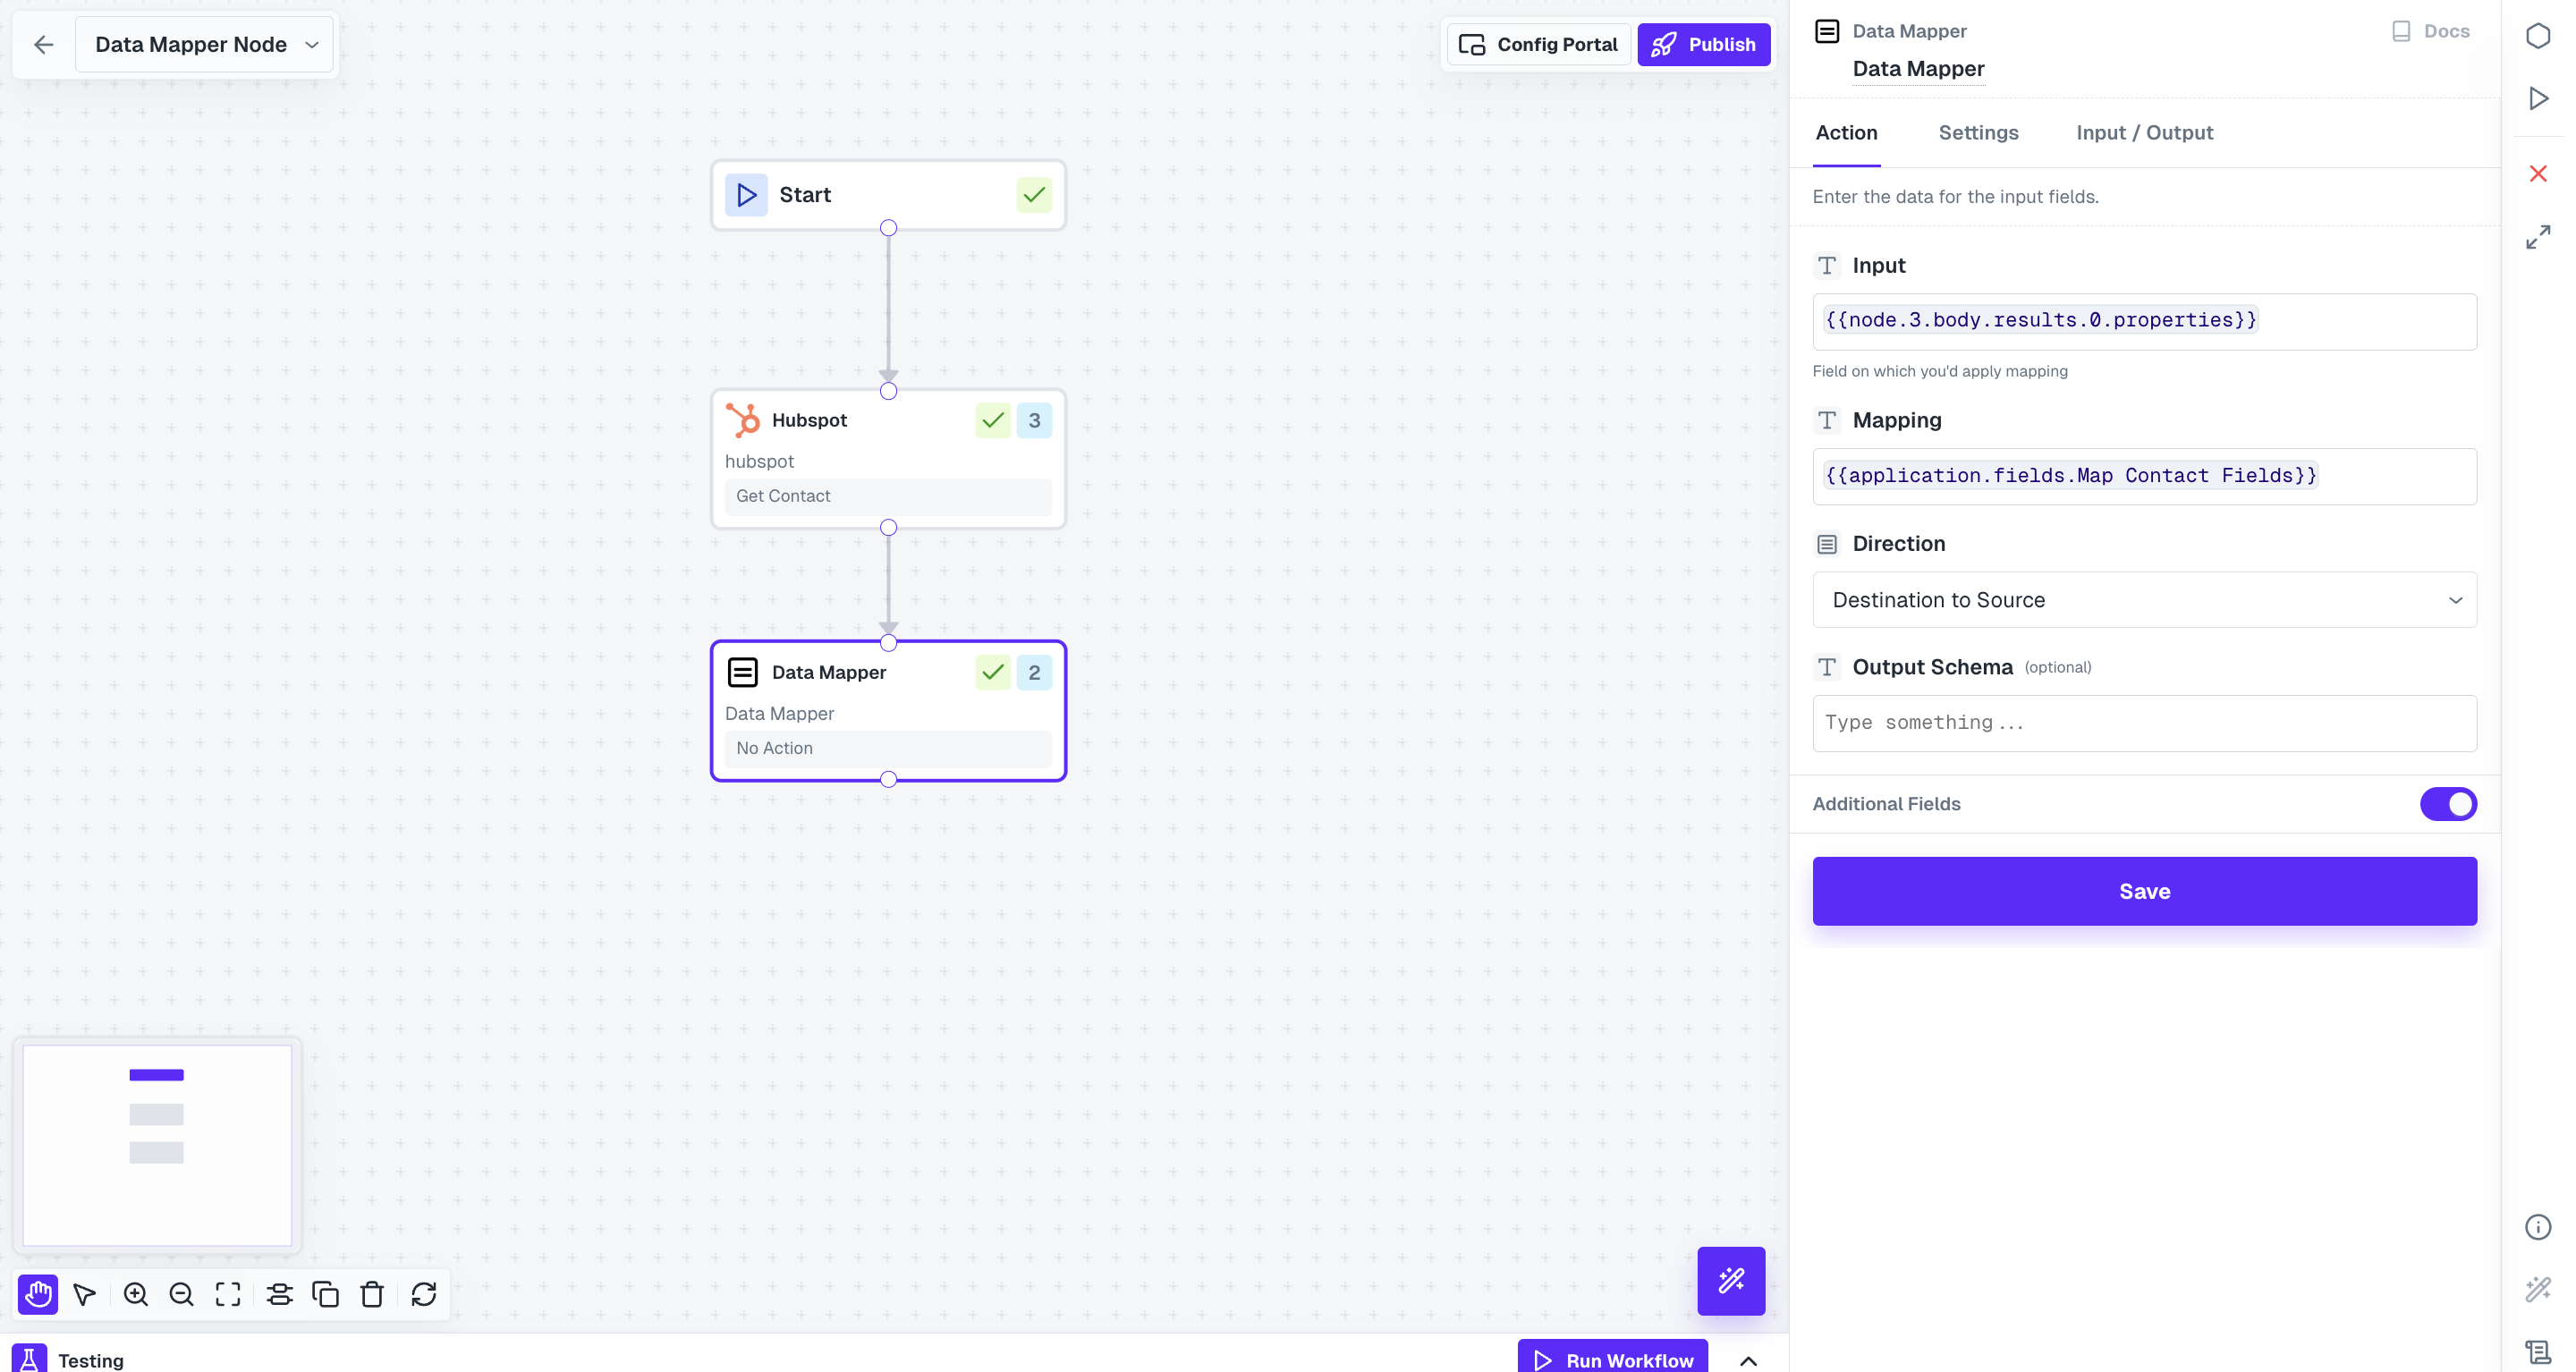Viewport: 2576px width, 1372px height.
Task: Duplicate the selected node
Action: tap(326, 1293)
